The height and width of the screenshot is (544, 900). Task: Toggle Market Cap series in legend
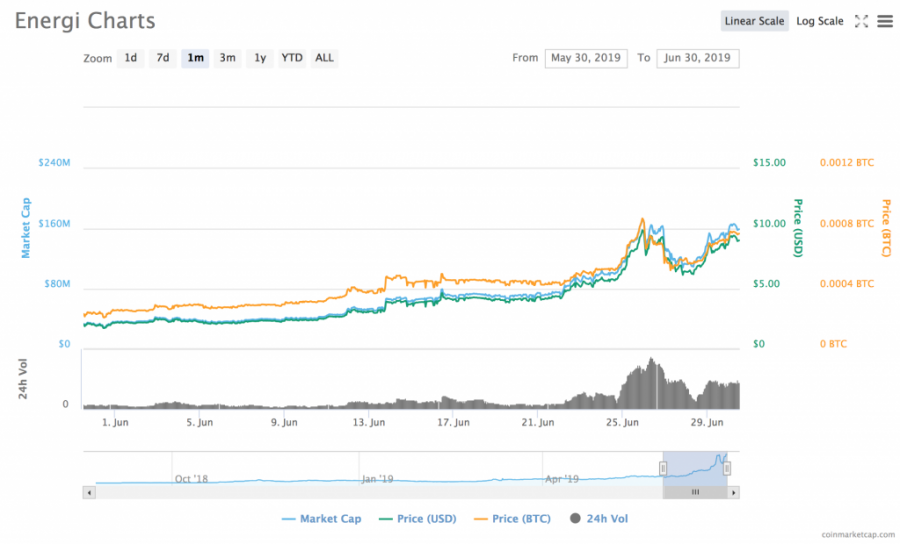point(321,519)
